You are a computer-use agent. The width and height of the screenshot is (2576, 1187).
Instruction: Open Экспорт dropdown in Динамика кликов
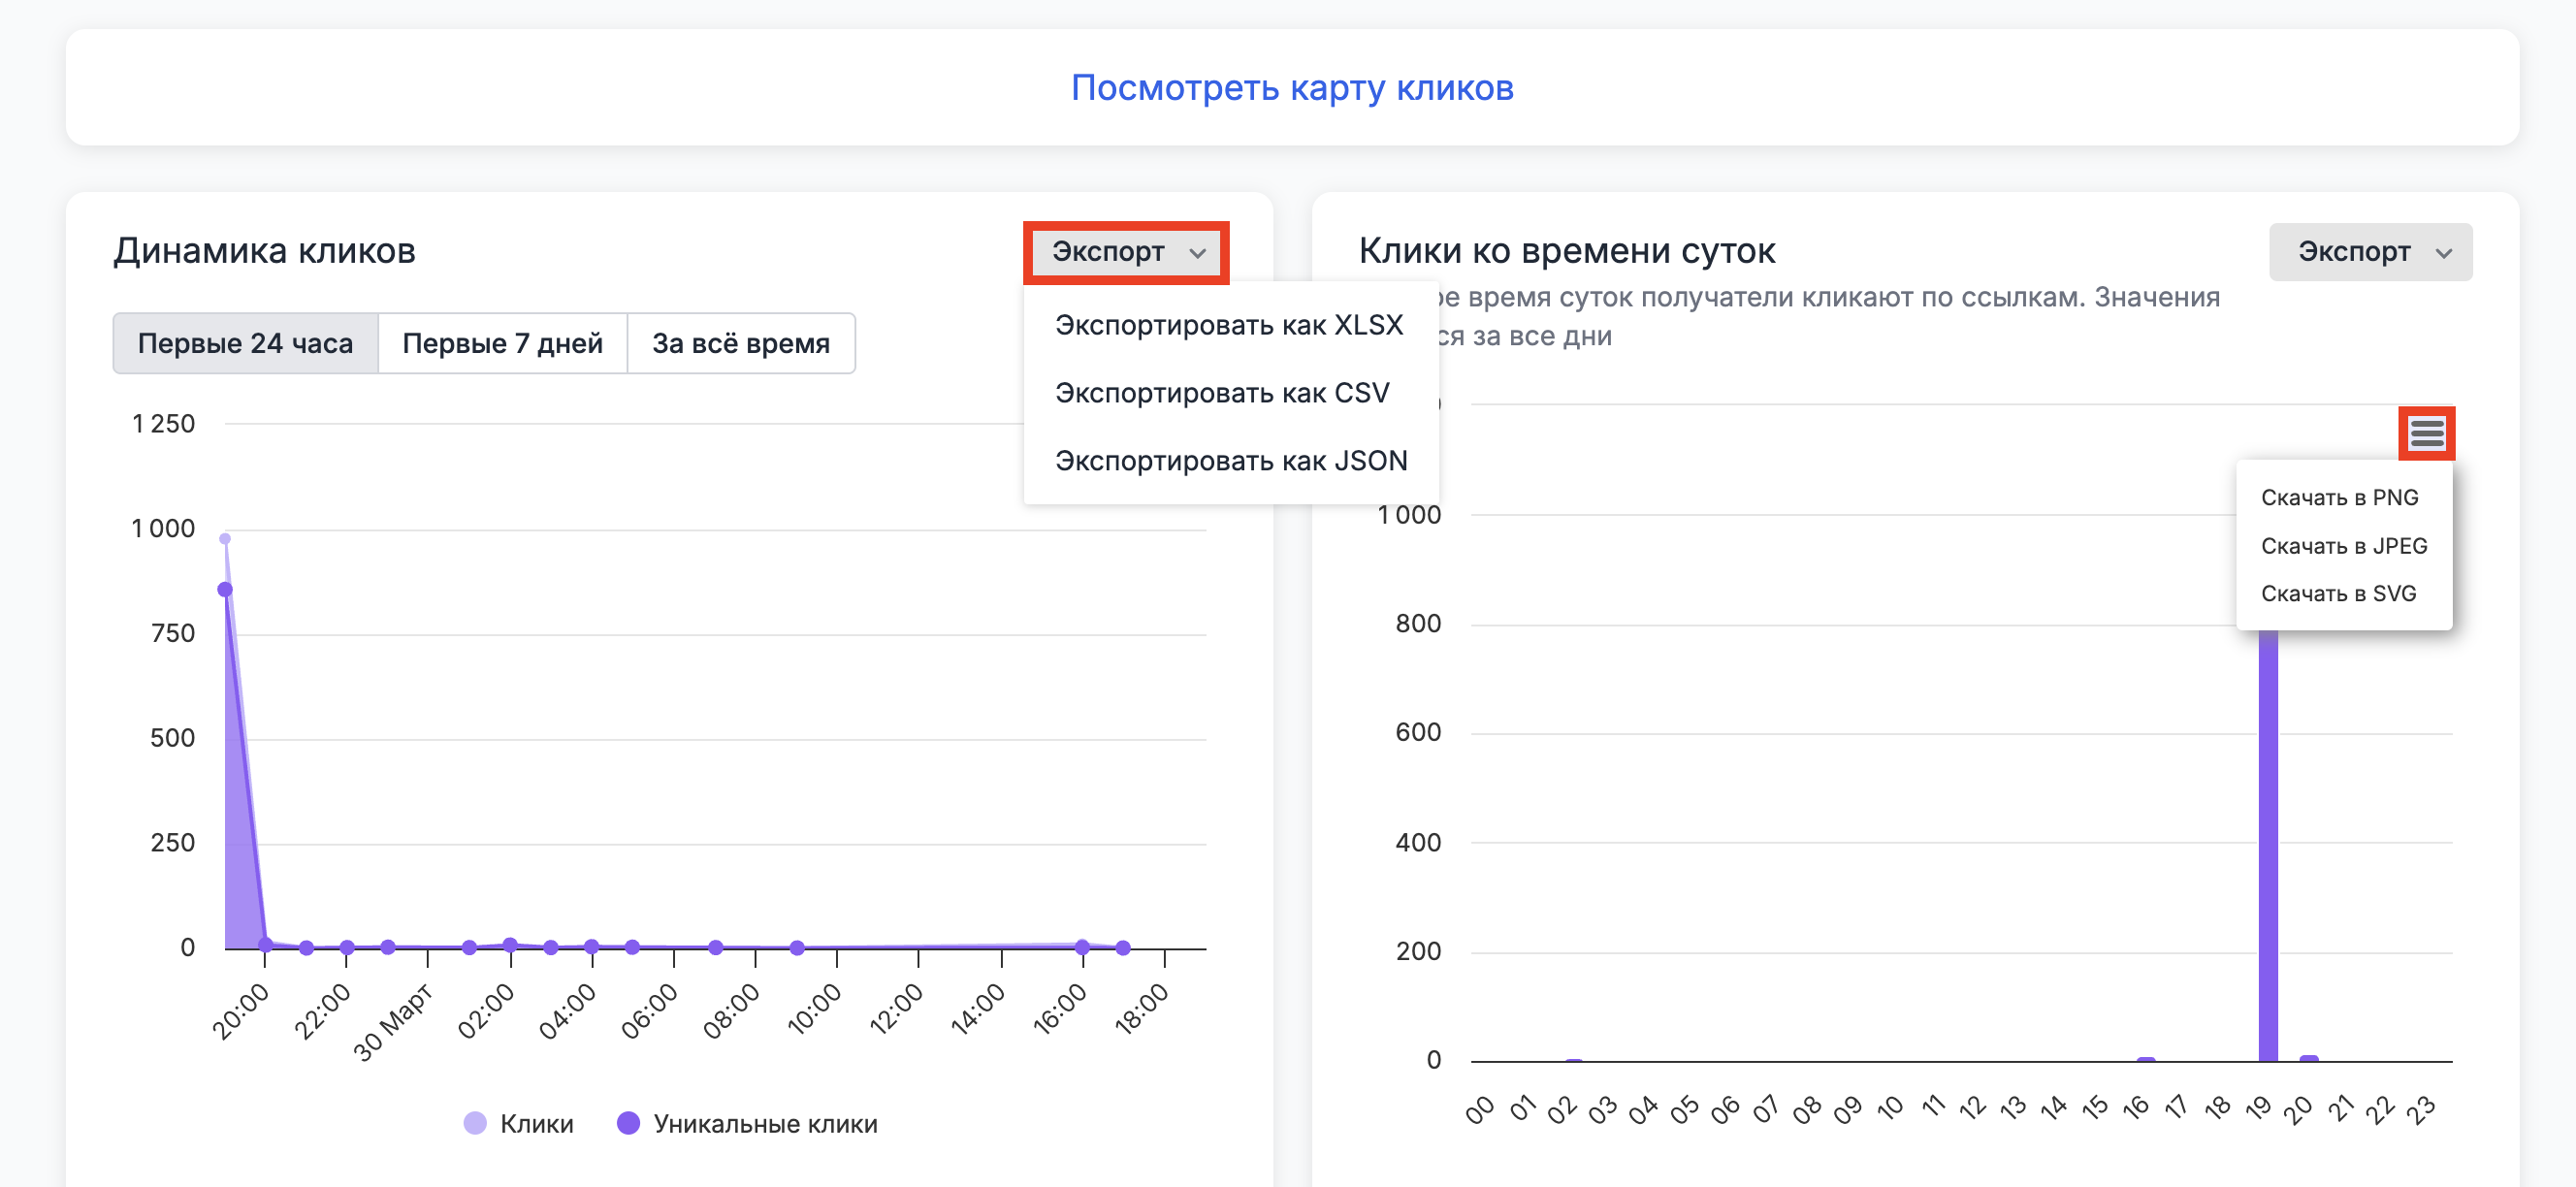point(1125,252)
